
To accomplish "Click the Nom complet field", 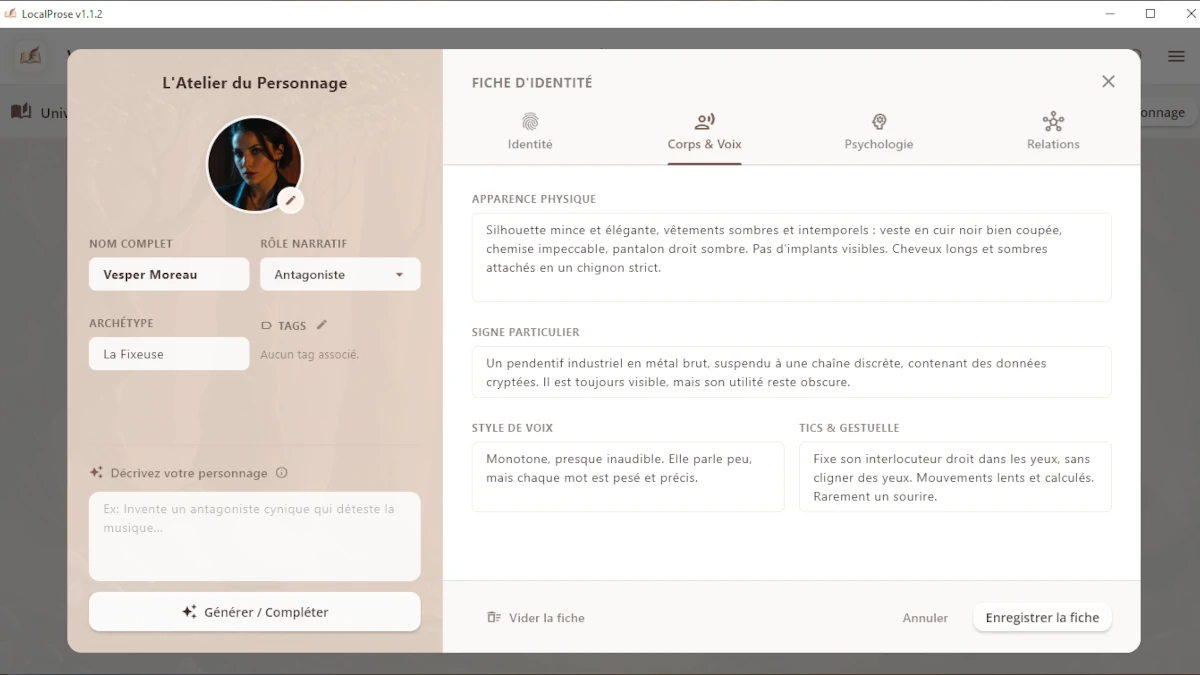I will [x=169, y=275].
